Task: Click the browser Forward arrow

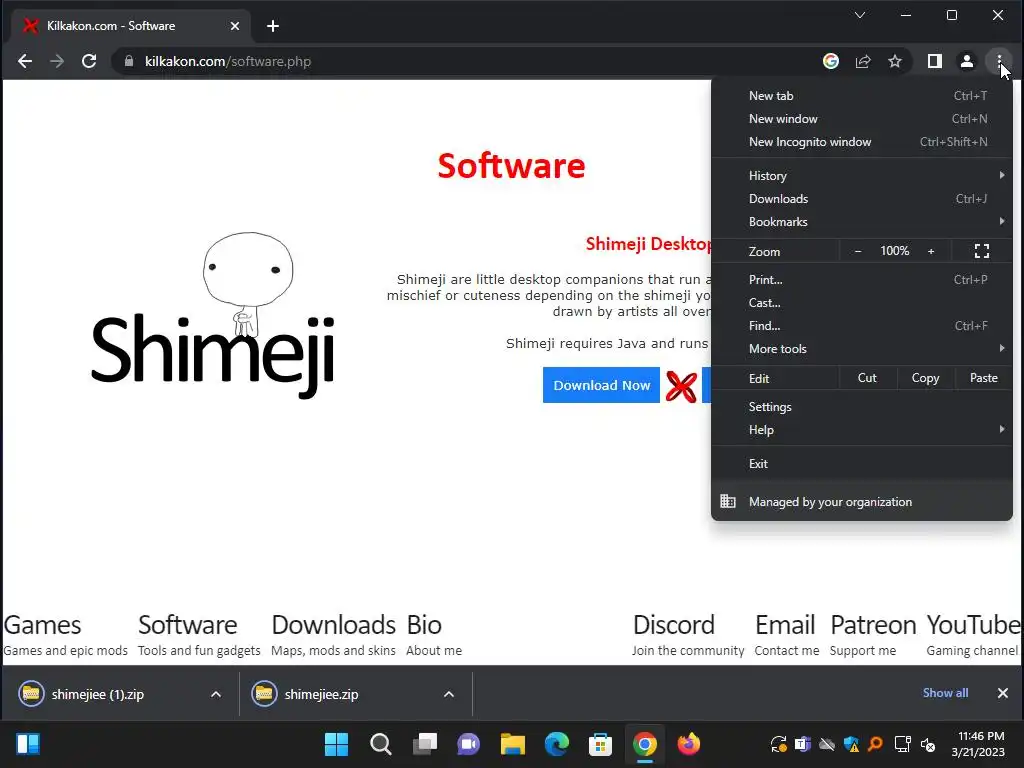Action: [57, 61]
